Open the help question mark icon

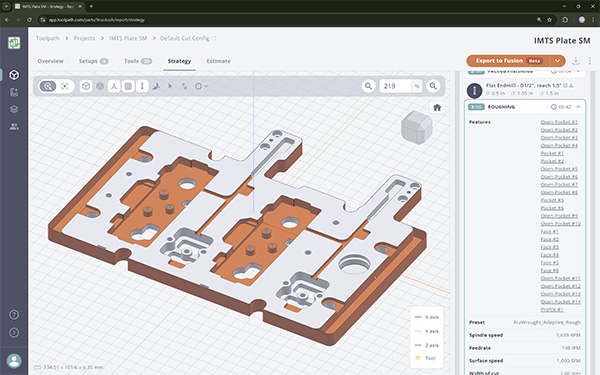coord(14,315)
